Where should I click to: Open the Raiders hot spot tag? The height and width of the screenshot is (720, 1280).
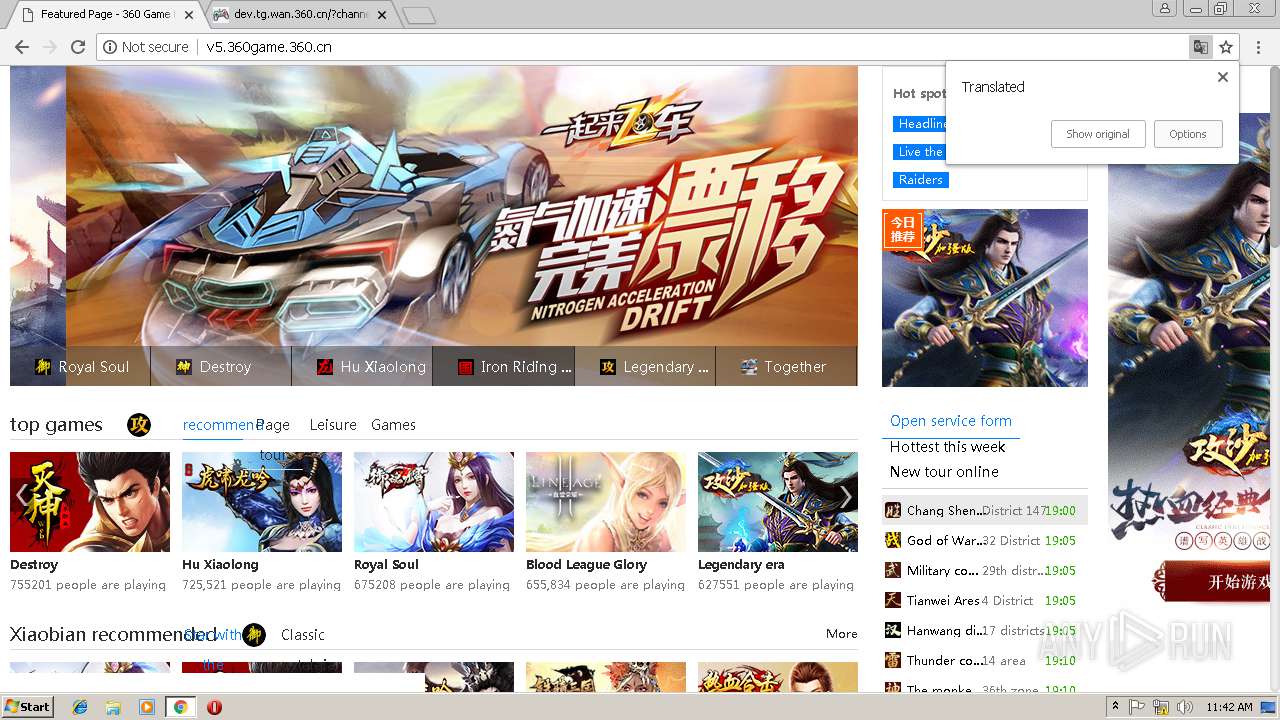pos(920,180)
